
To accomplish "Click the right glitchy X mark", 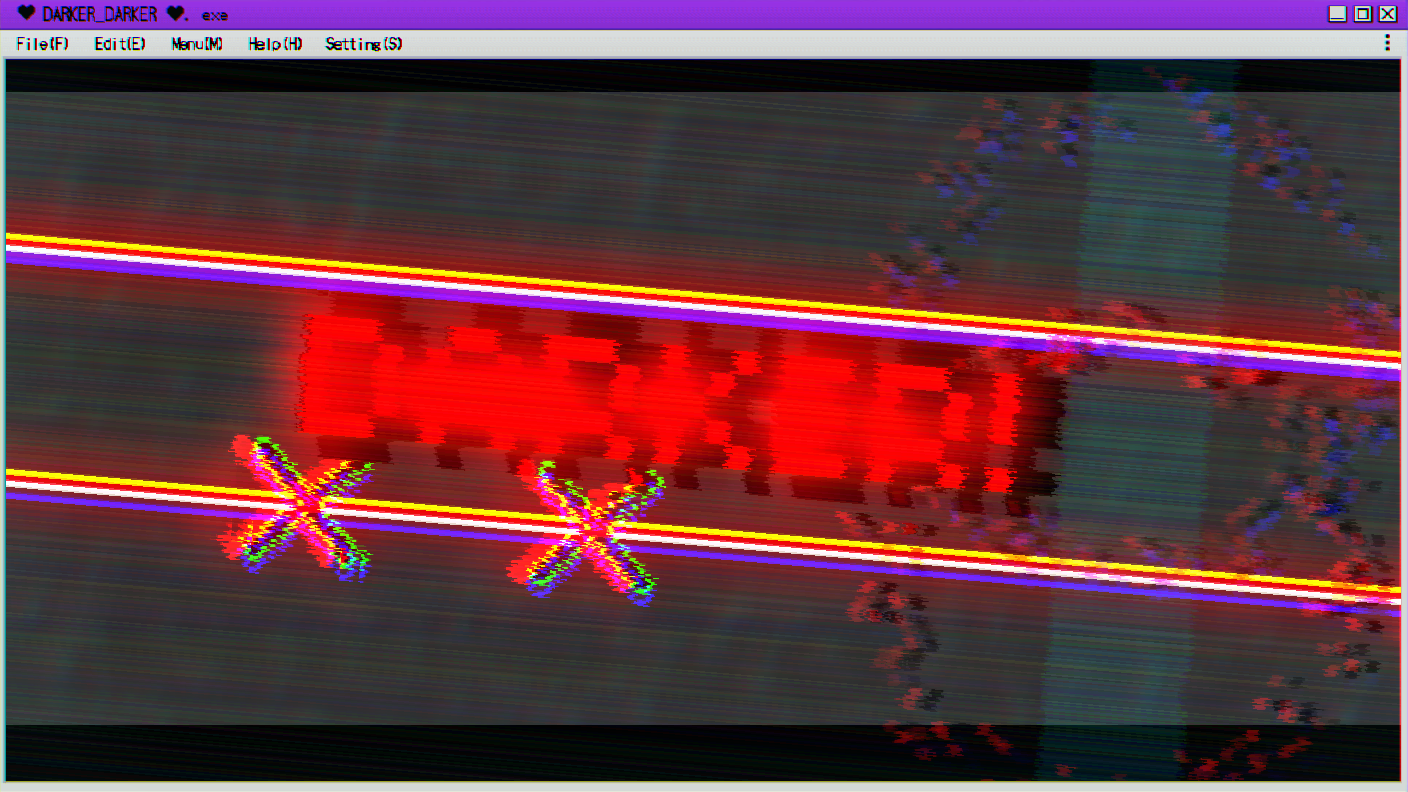I will [587, 532].
